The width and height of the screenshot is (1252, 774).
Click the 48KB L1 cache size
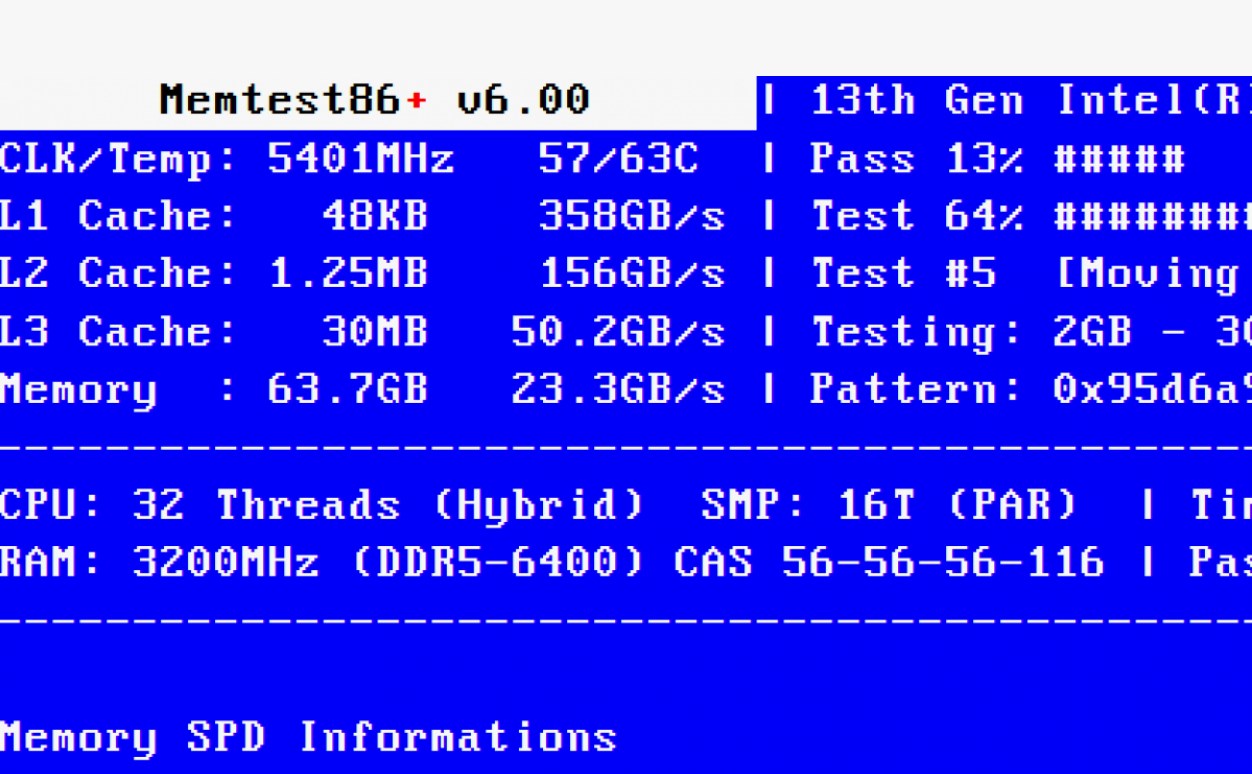click(x=375, y=216)
